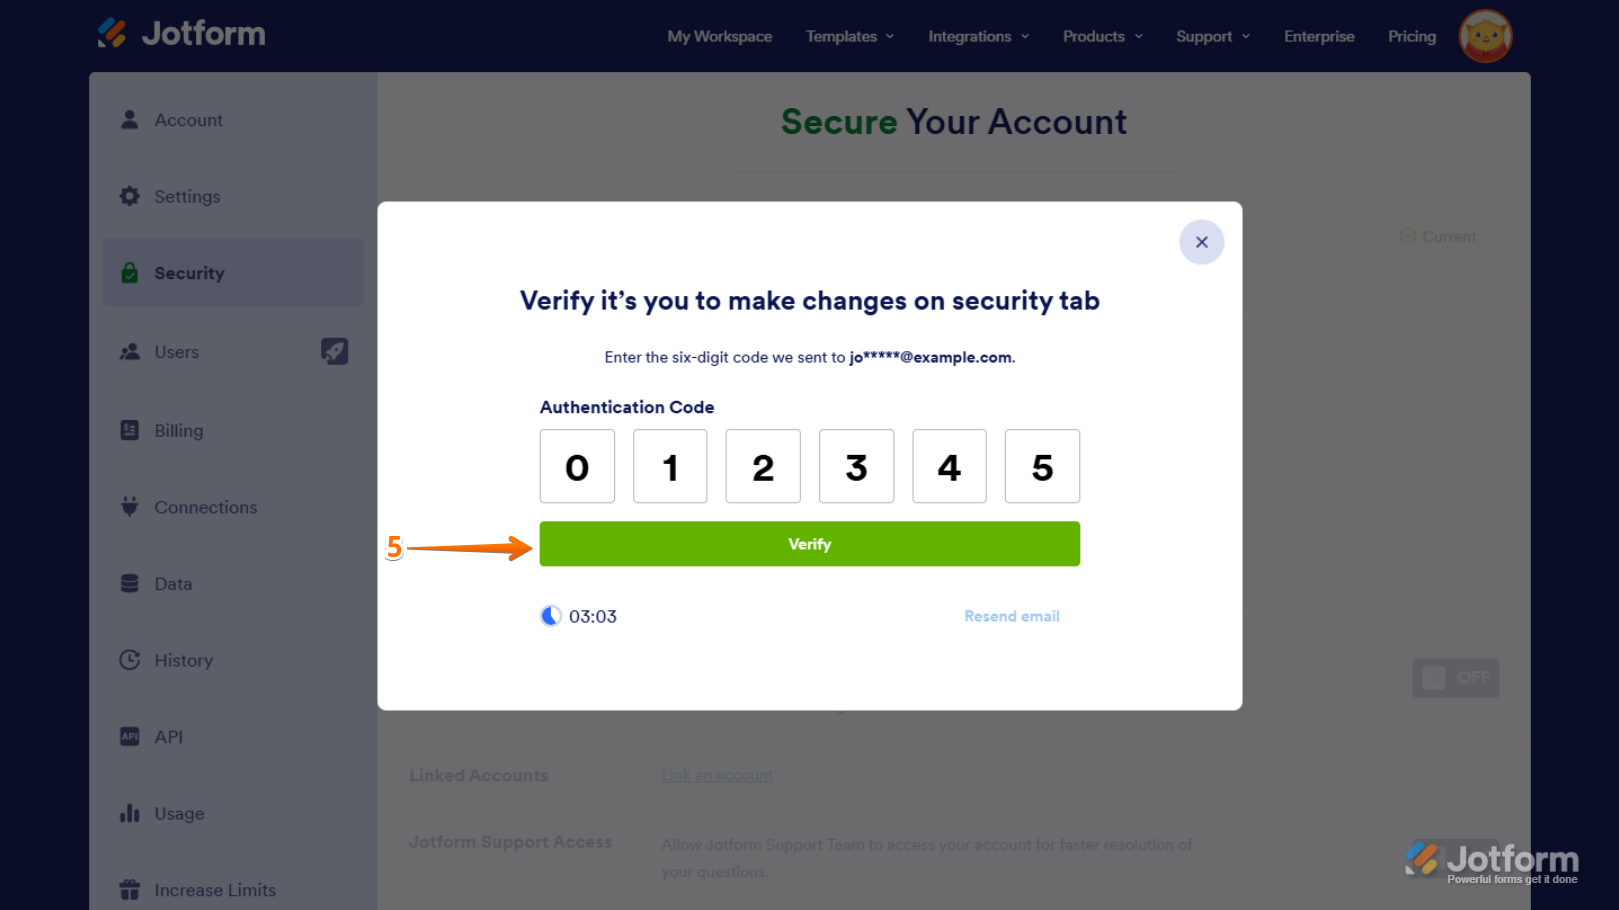Expand the Templates dropdown menu
The height and width of the screenshot is (910, 1619).
point(850,36)
